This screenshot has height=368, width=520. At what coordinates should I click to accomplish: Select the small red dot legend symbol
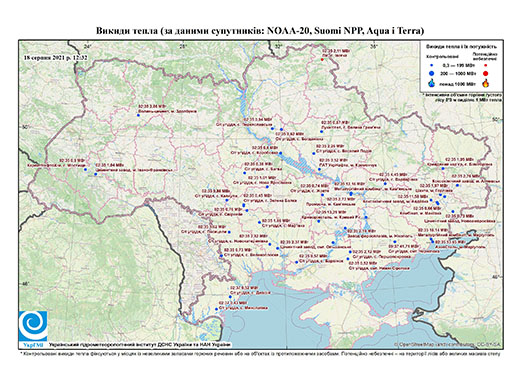point(486,65)
